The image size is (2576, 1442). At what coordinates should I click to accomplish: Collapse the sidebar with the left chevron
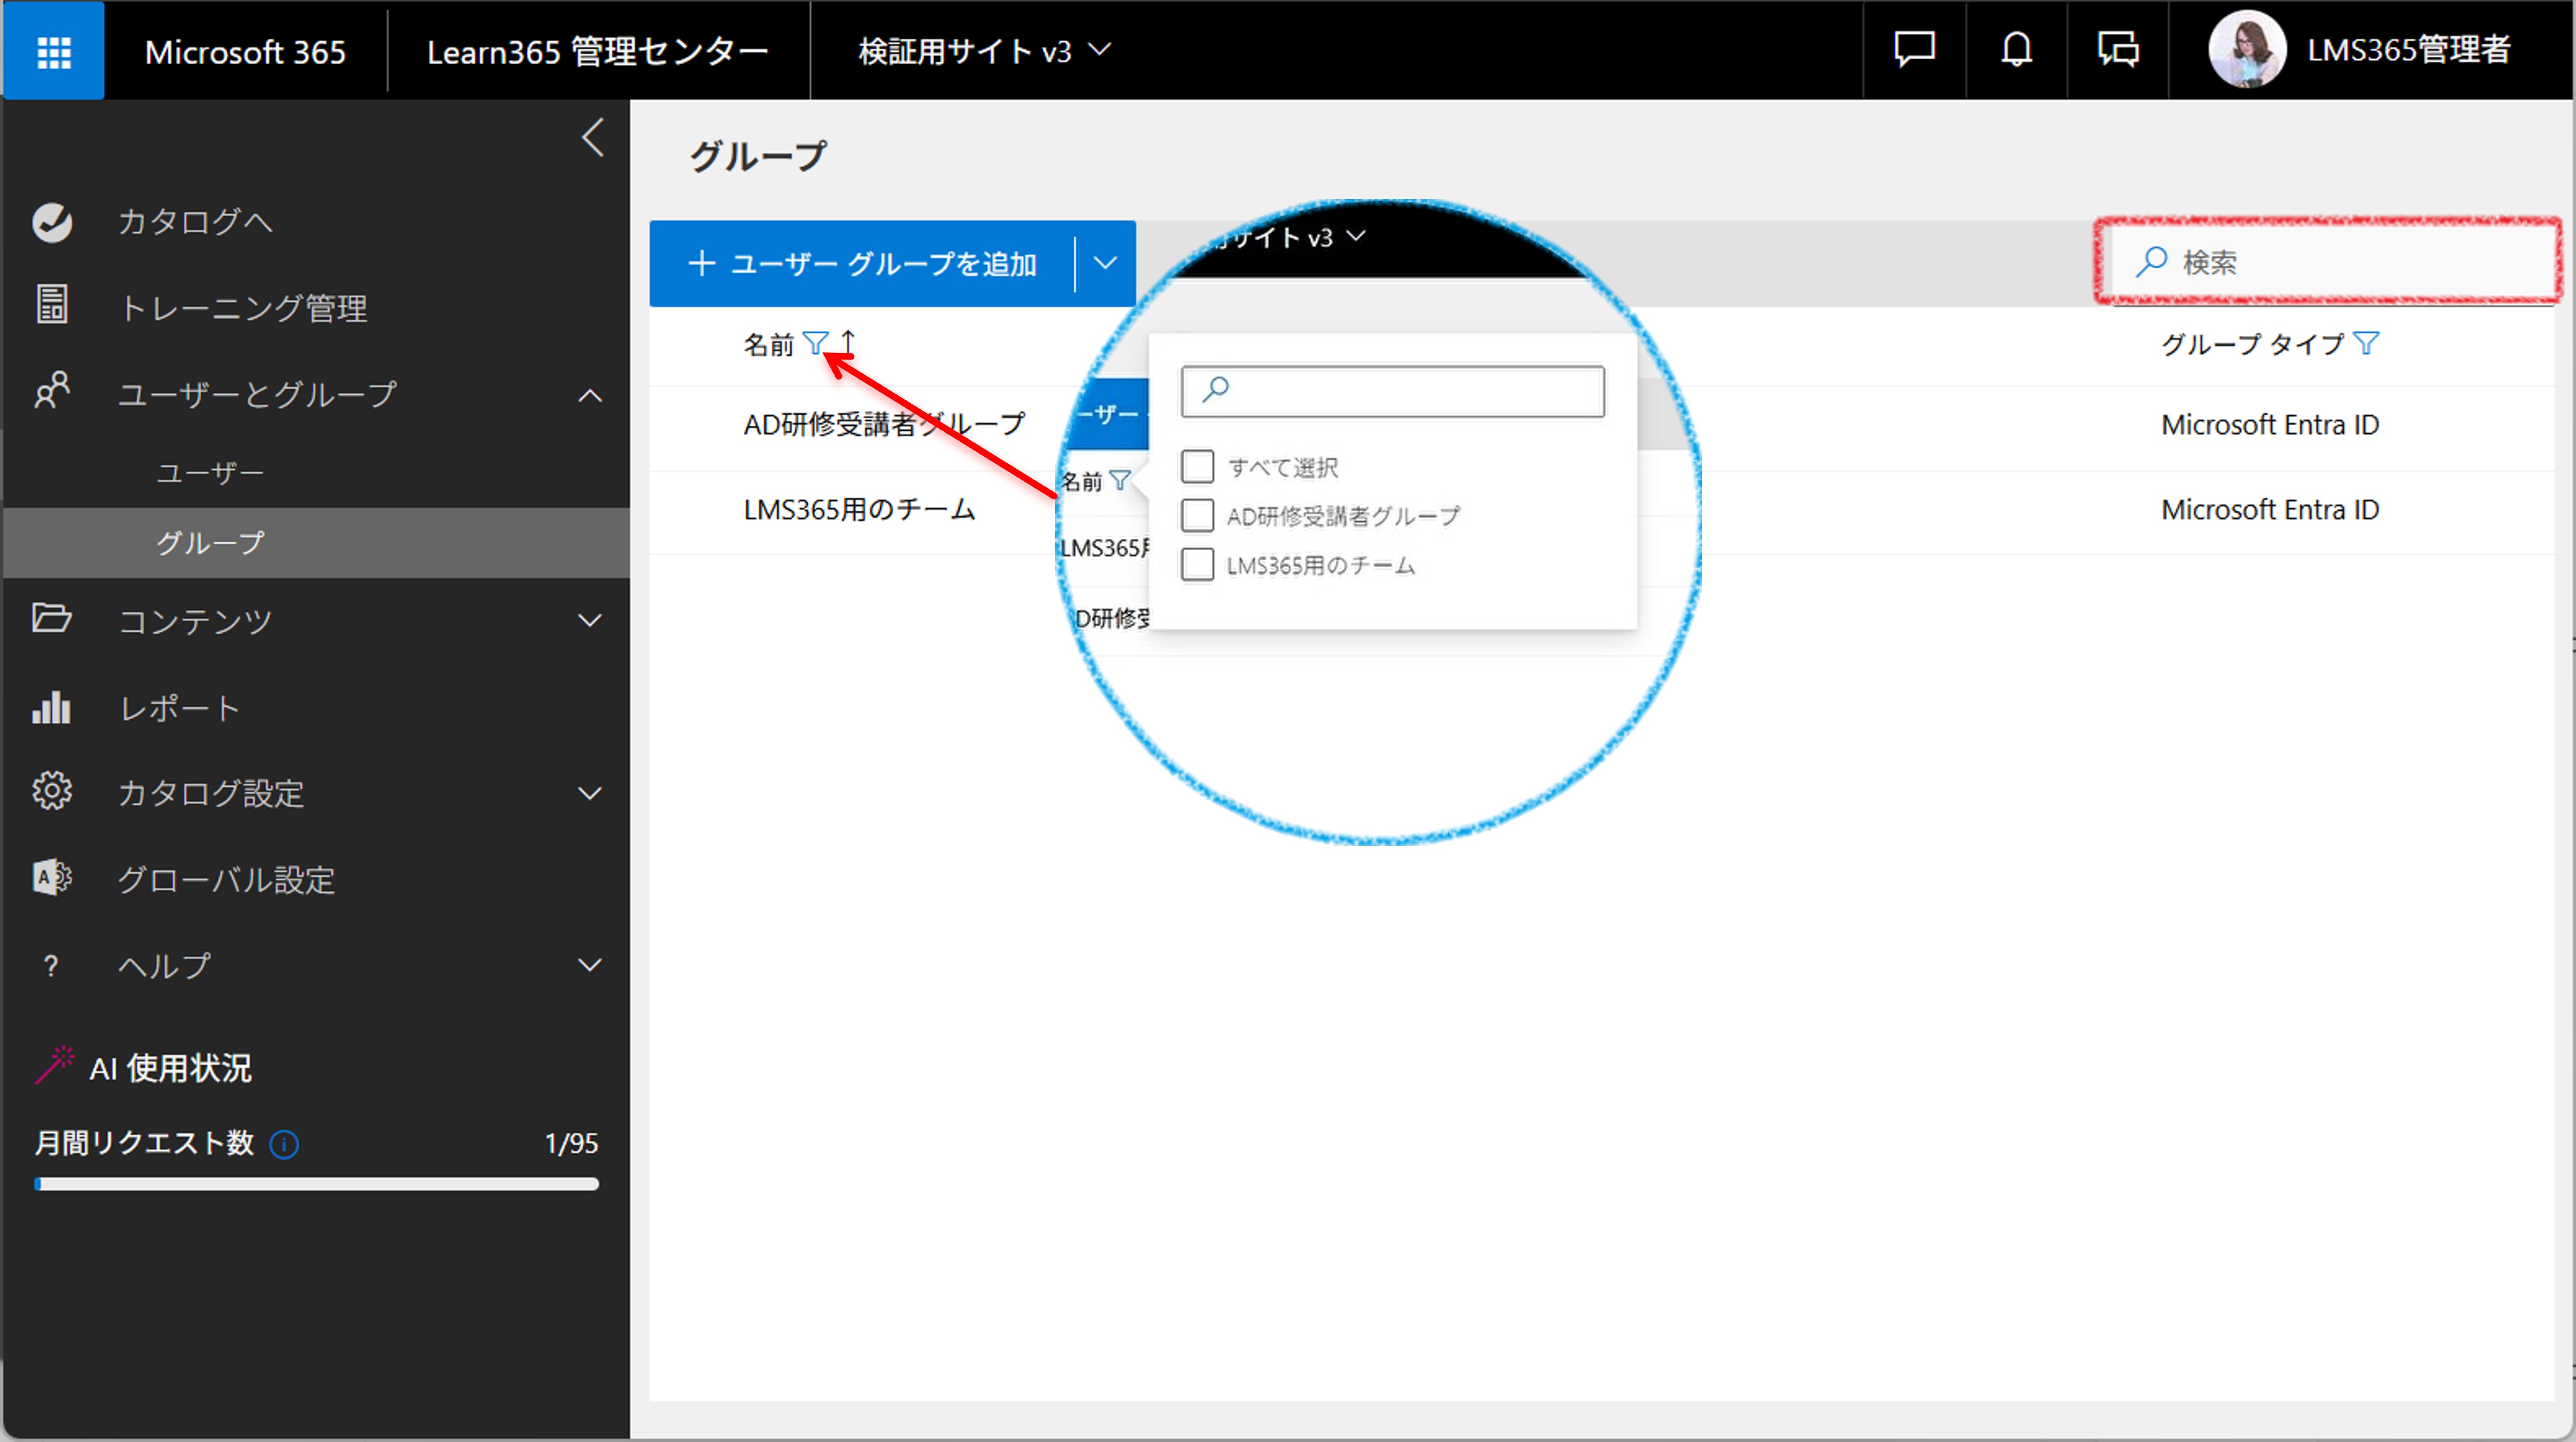pyautogui.click(x=593, y=138)
